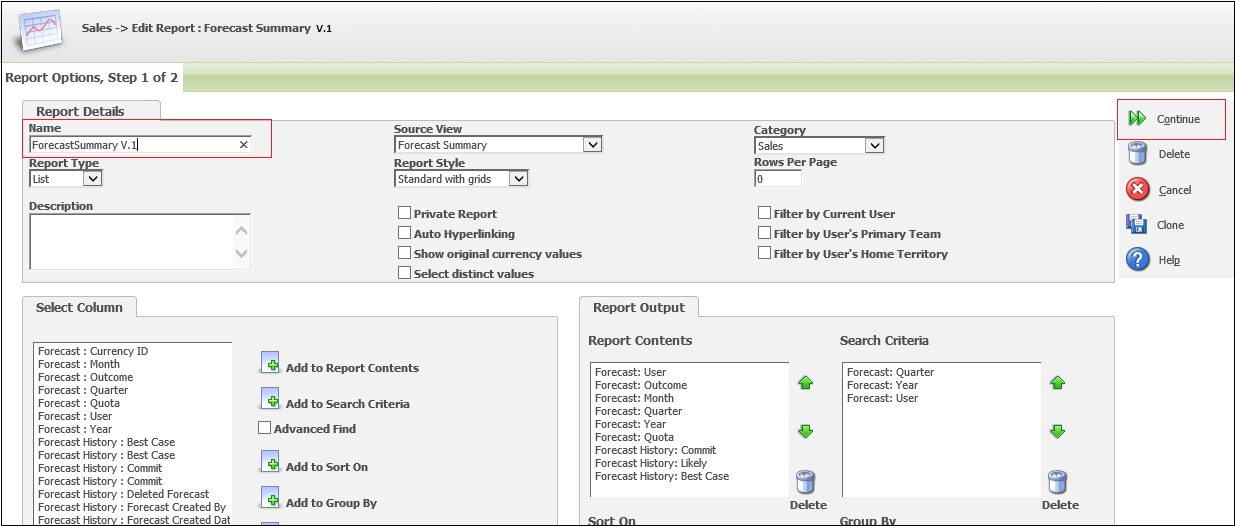Click the Add to Report Contents plus icon
The width and height of the screenshot is (1235, 526).
[269, 363]
